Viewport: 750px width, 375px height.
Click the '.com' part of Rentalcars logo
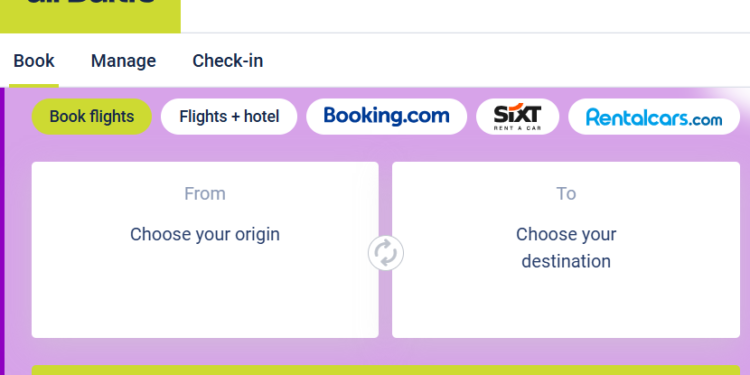[x=706, y=120]
